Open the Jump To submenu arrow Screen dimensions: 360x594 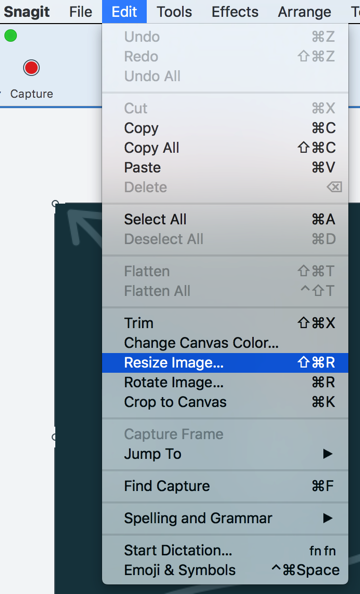pyautogui.click(x=327, y=454)
